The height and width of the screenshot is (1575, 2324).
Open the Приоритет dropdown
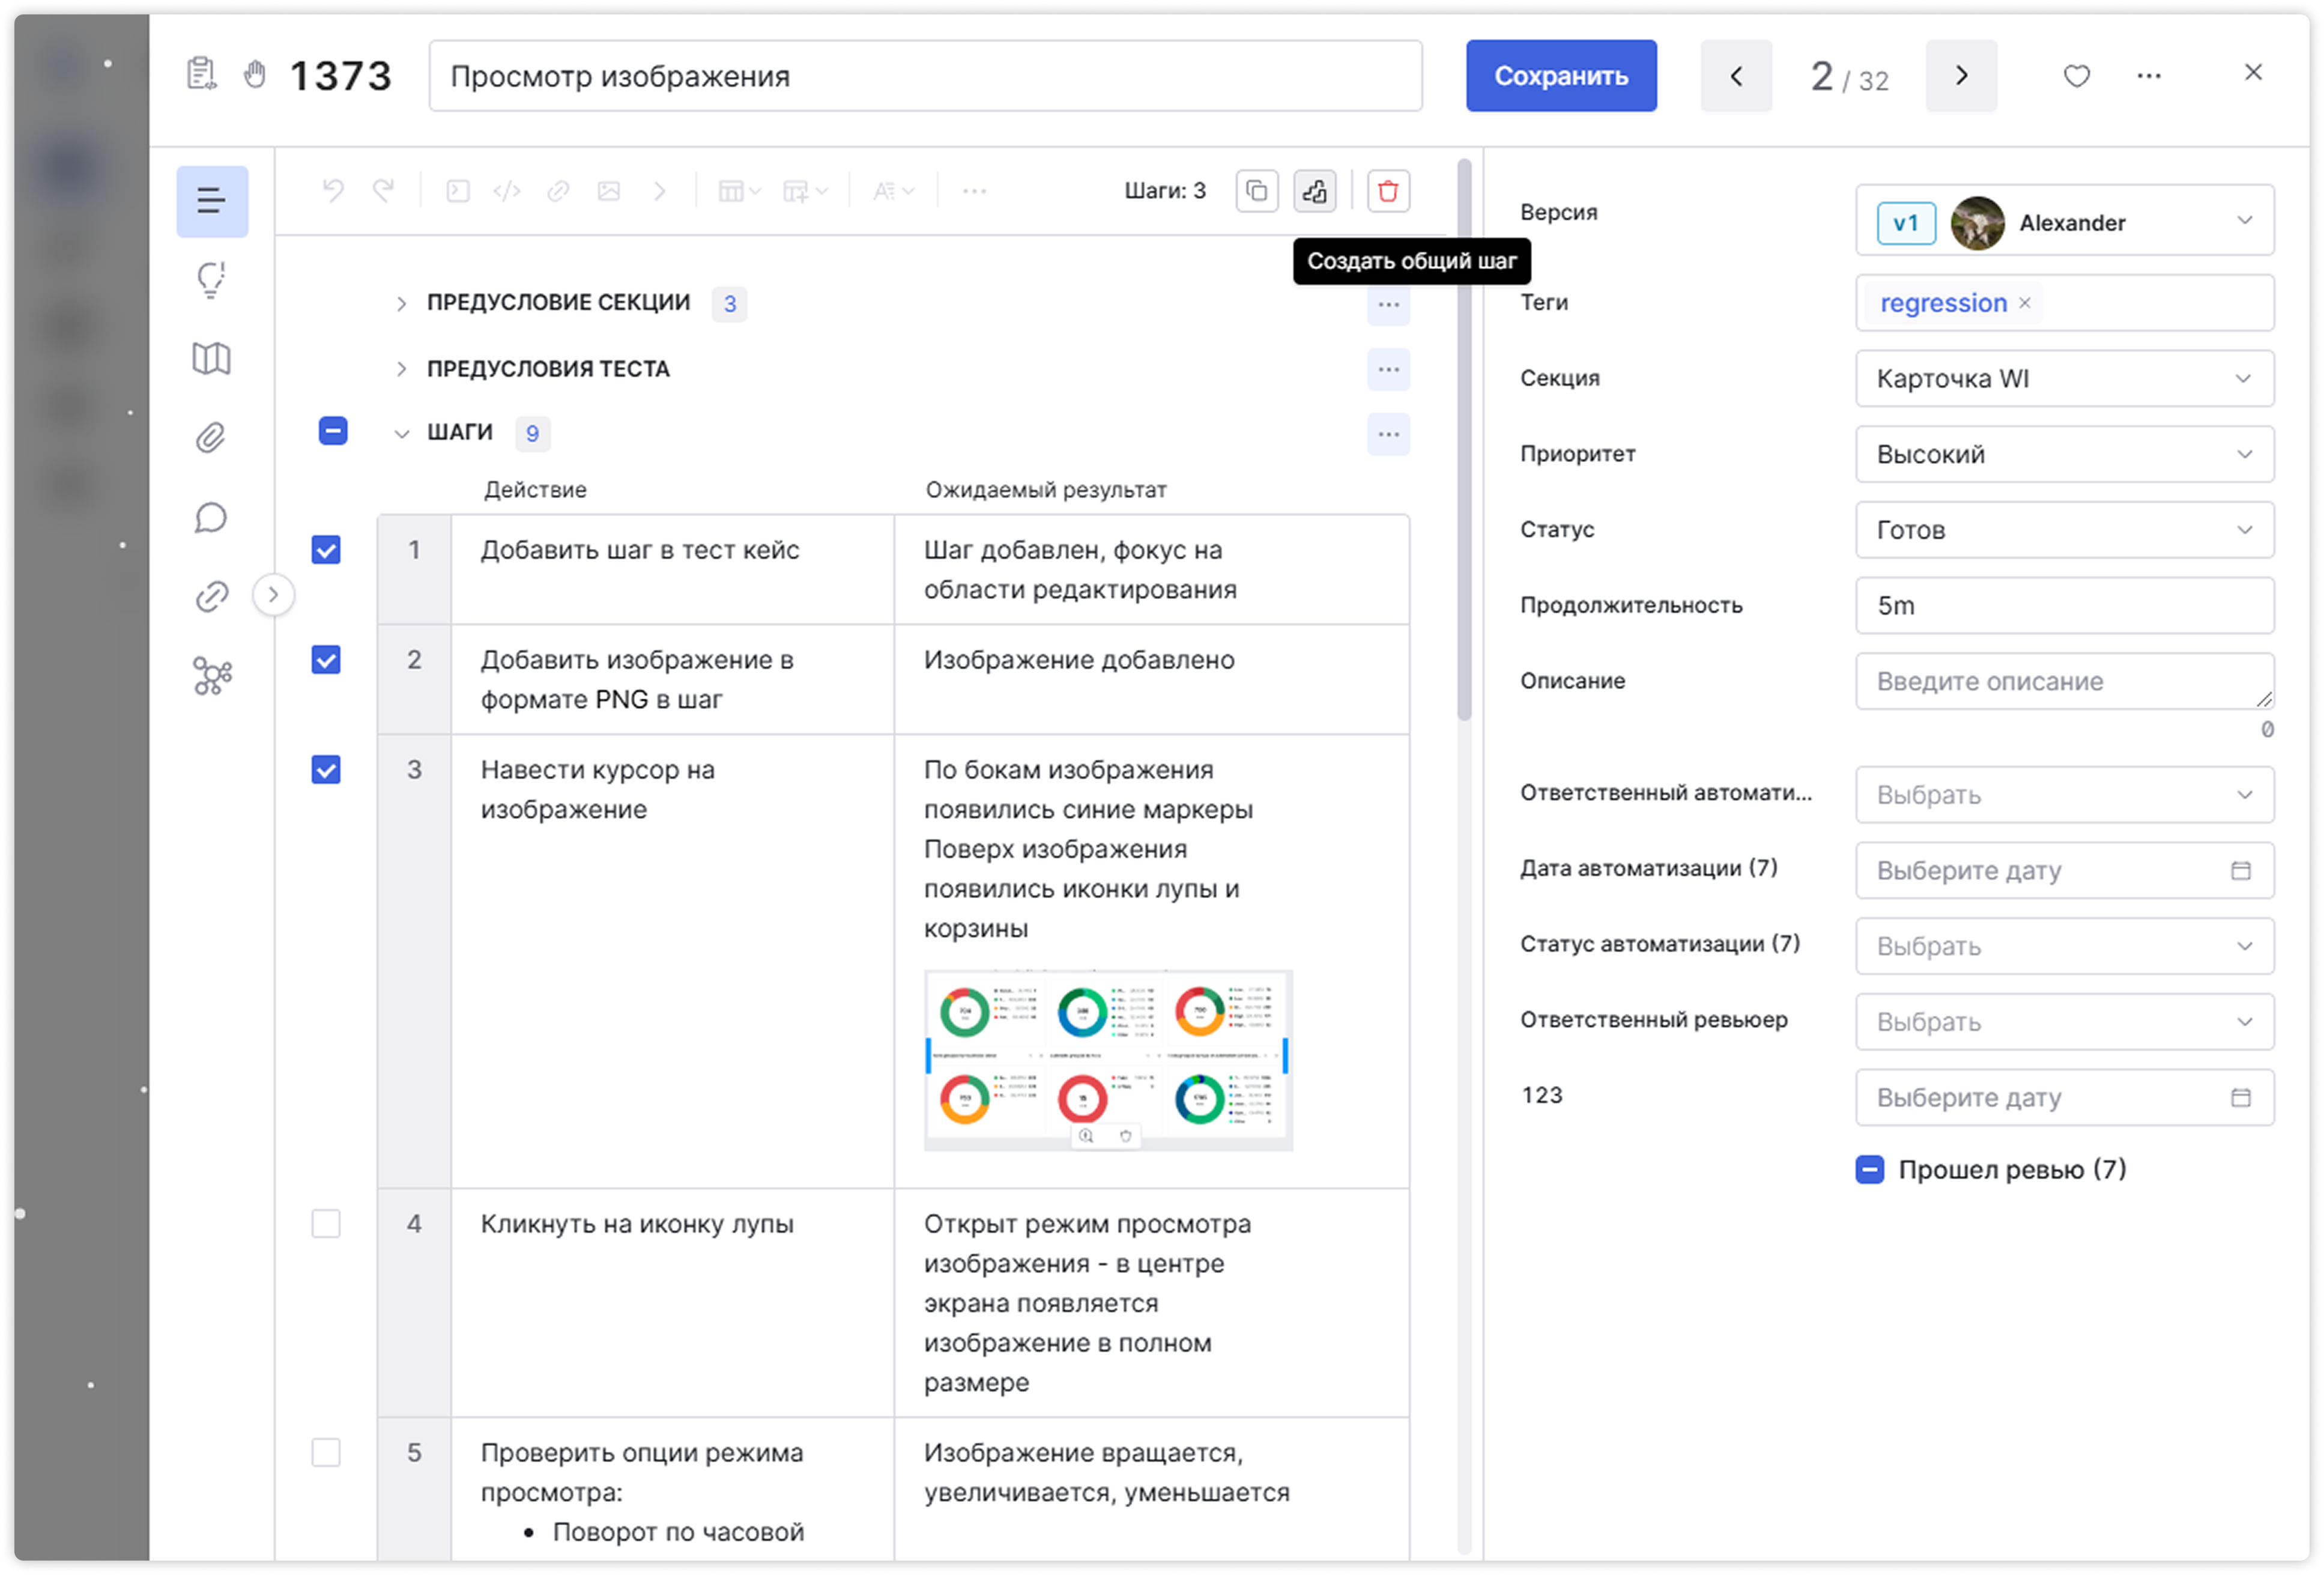(x=2065, y=454)
